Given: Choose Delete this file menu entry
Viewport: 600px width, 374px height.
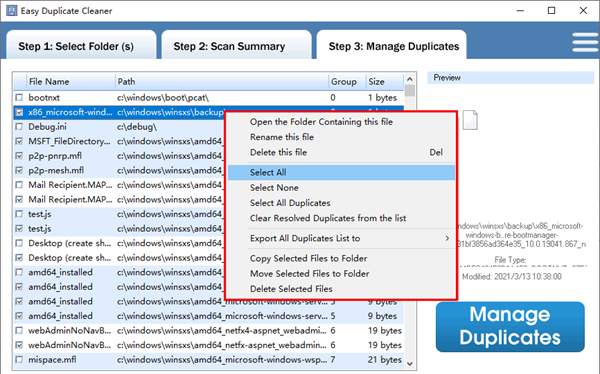Looking at the screenshot, I should coord(341,152).
